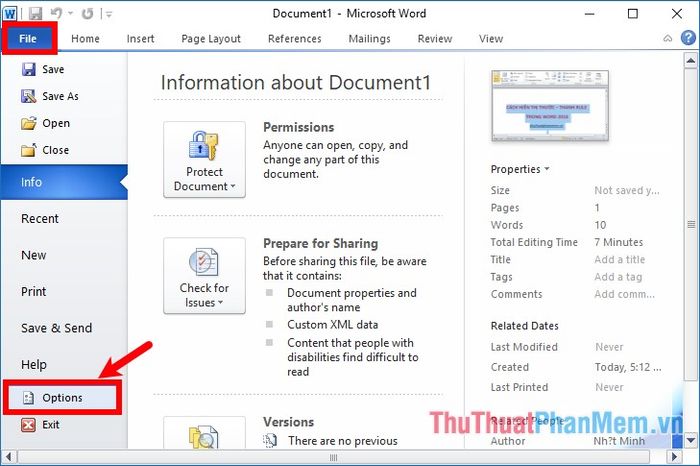Open the Save & Send section

64,328
